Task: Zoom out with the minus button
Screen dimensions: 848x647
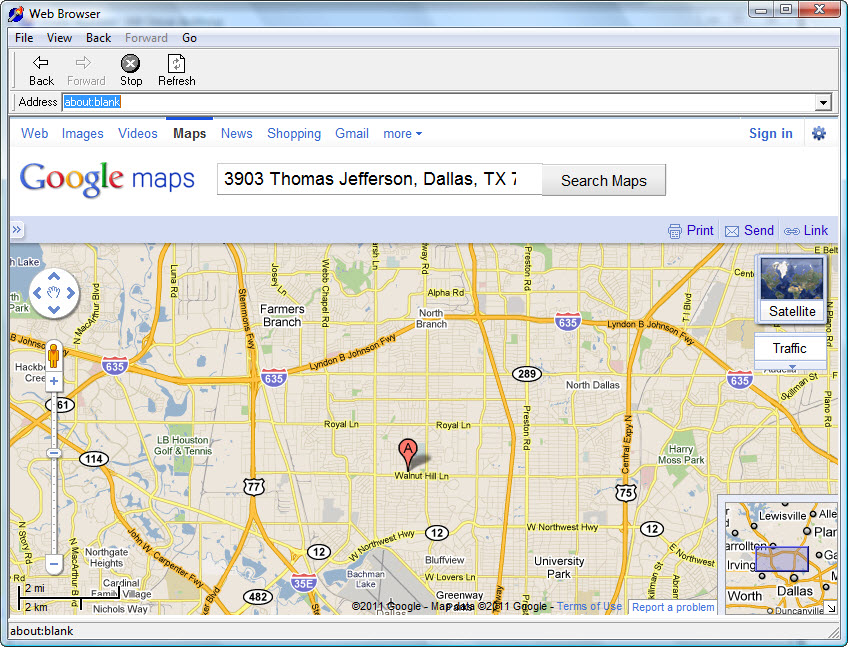Action: [54, 564]
